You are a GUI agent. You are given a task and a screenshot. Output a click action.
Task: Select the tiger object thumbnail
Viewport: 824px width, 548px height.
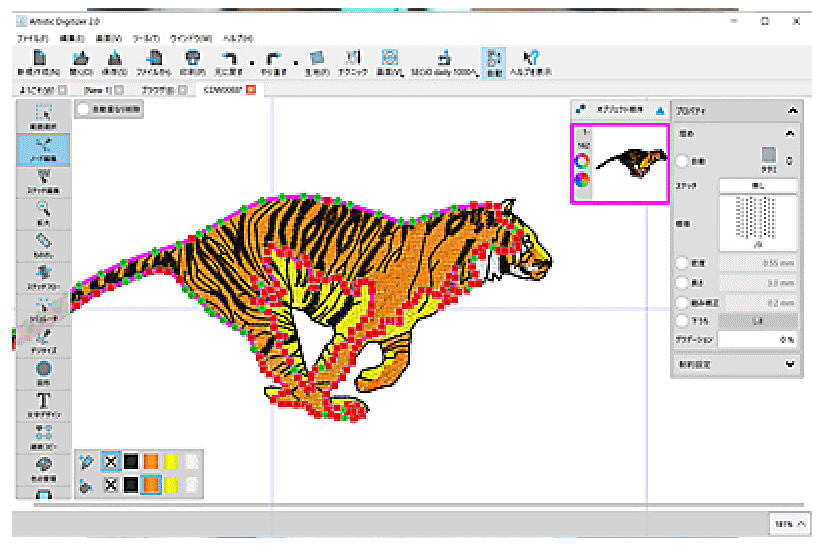[x=620, y=163]
